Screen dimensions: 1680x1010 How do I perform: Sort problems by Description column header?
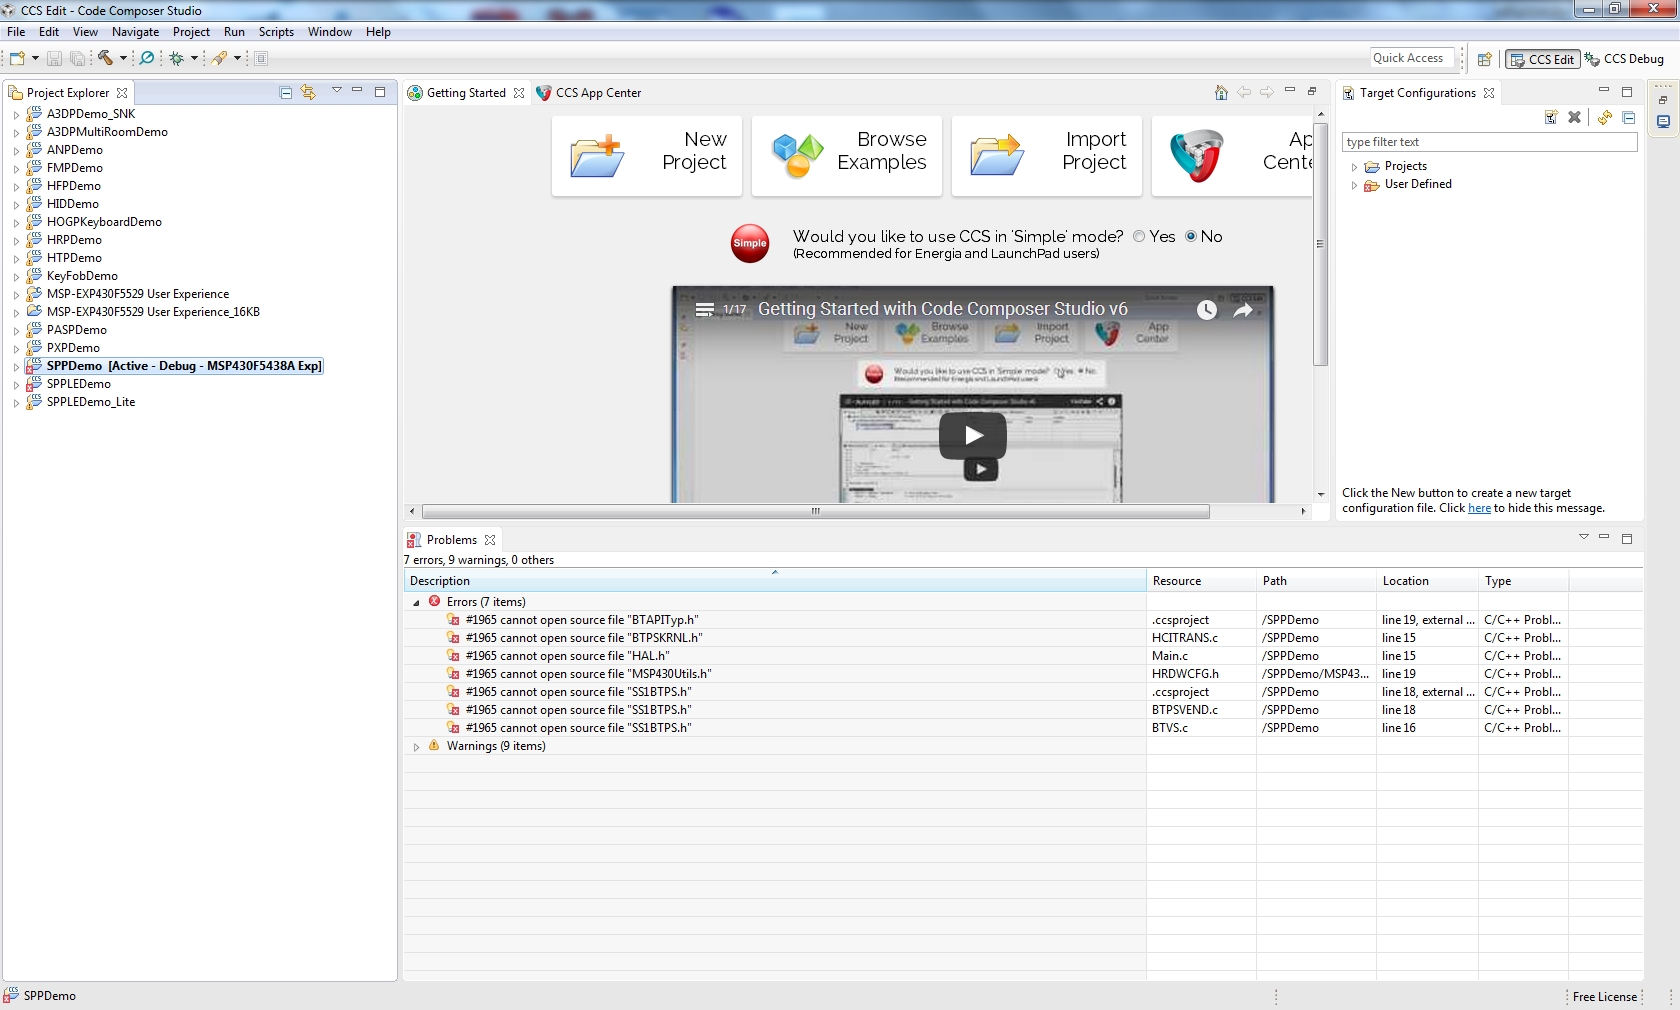(775, 581)
